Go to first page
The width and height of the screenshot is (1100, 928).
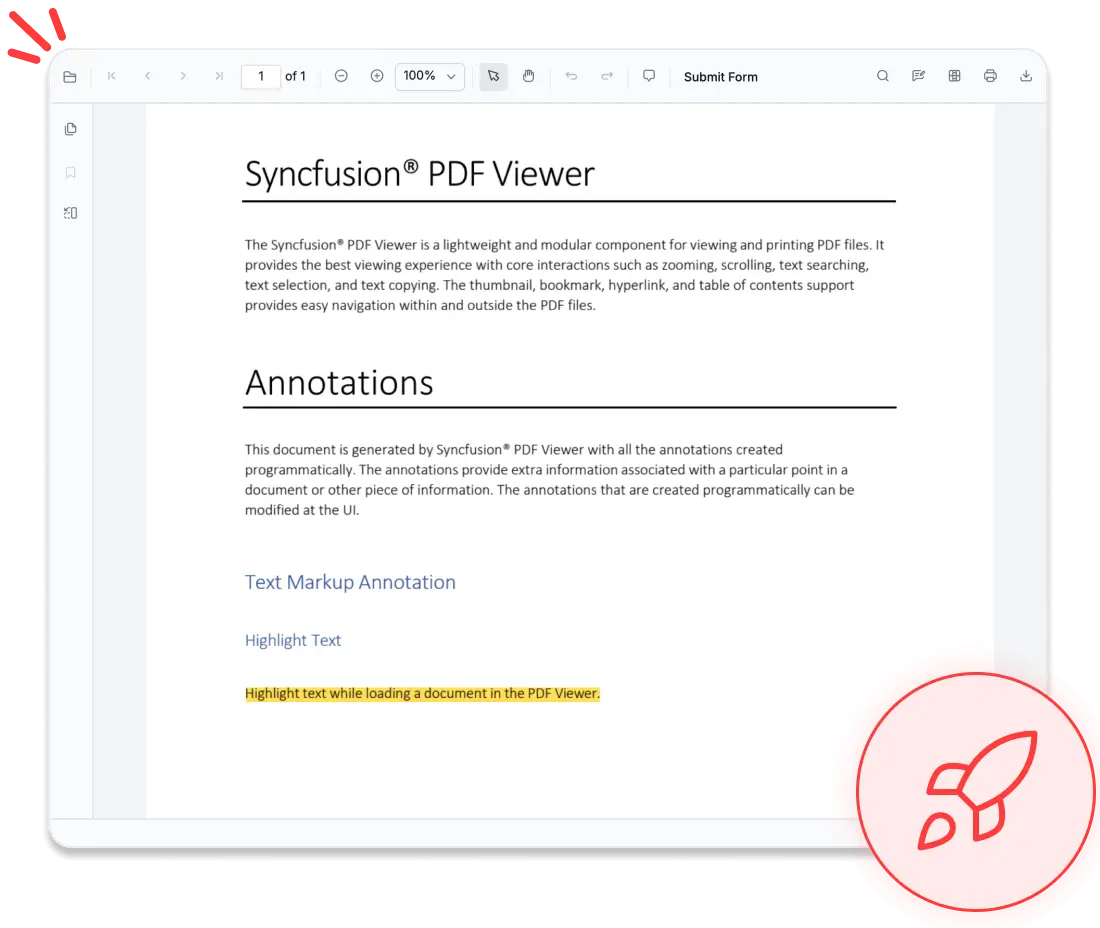(x=112, y=76)
